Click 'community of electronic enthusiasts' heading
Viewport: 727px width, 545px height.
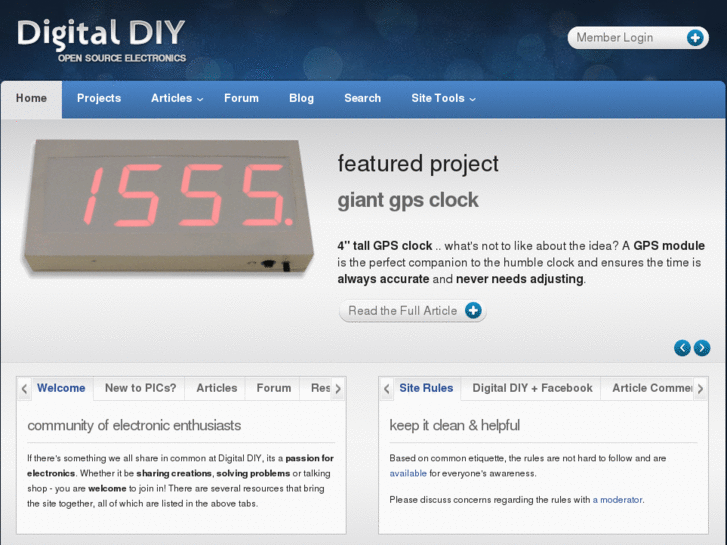pyautogui.click(x=134, y=425)
